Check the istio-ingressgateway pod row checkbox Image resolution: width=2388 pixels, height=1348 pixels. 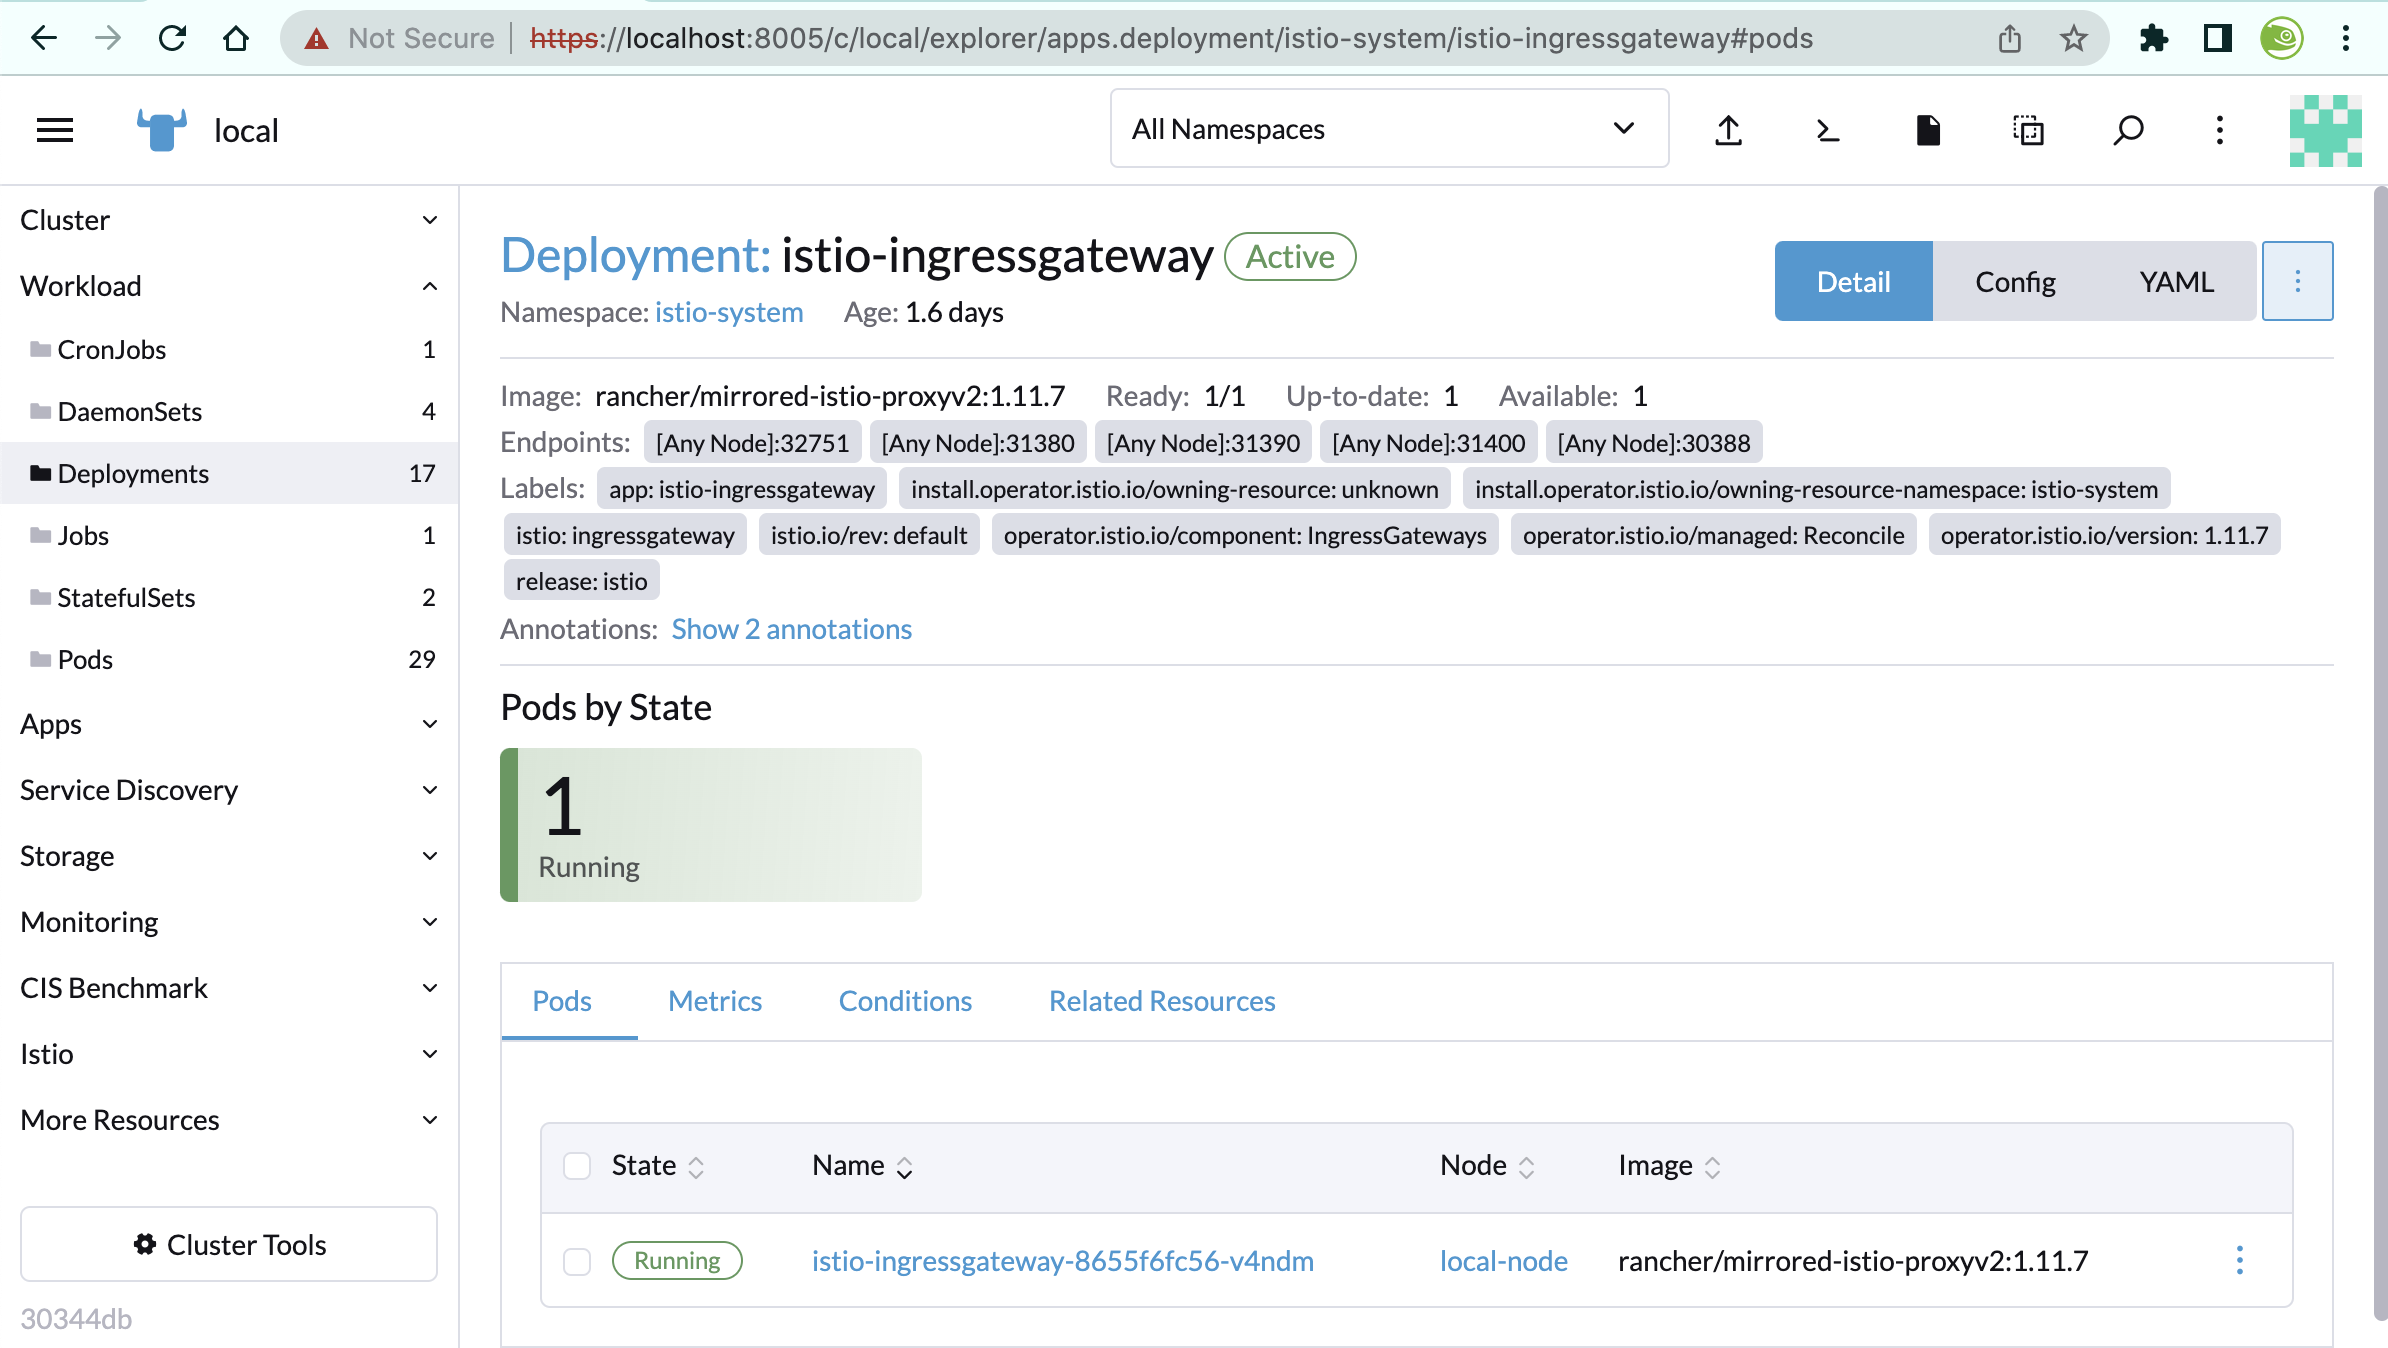point(577,1261)
